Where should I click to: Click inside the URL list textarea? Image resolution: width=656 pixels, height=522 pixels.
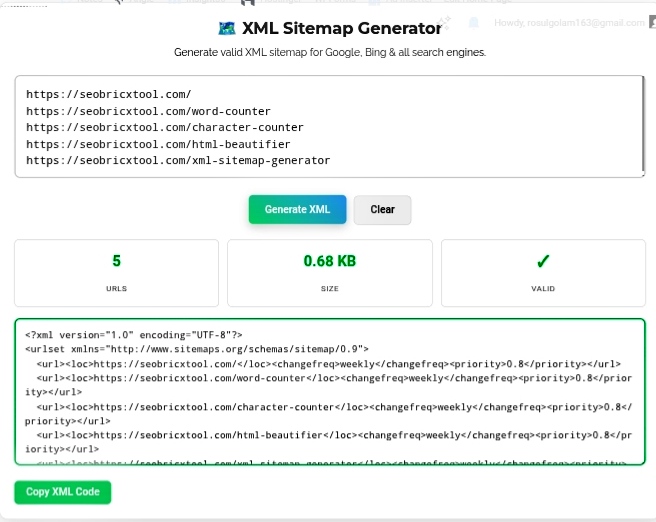coord(330,126)
